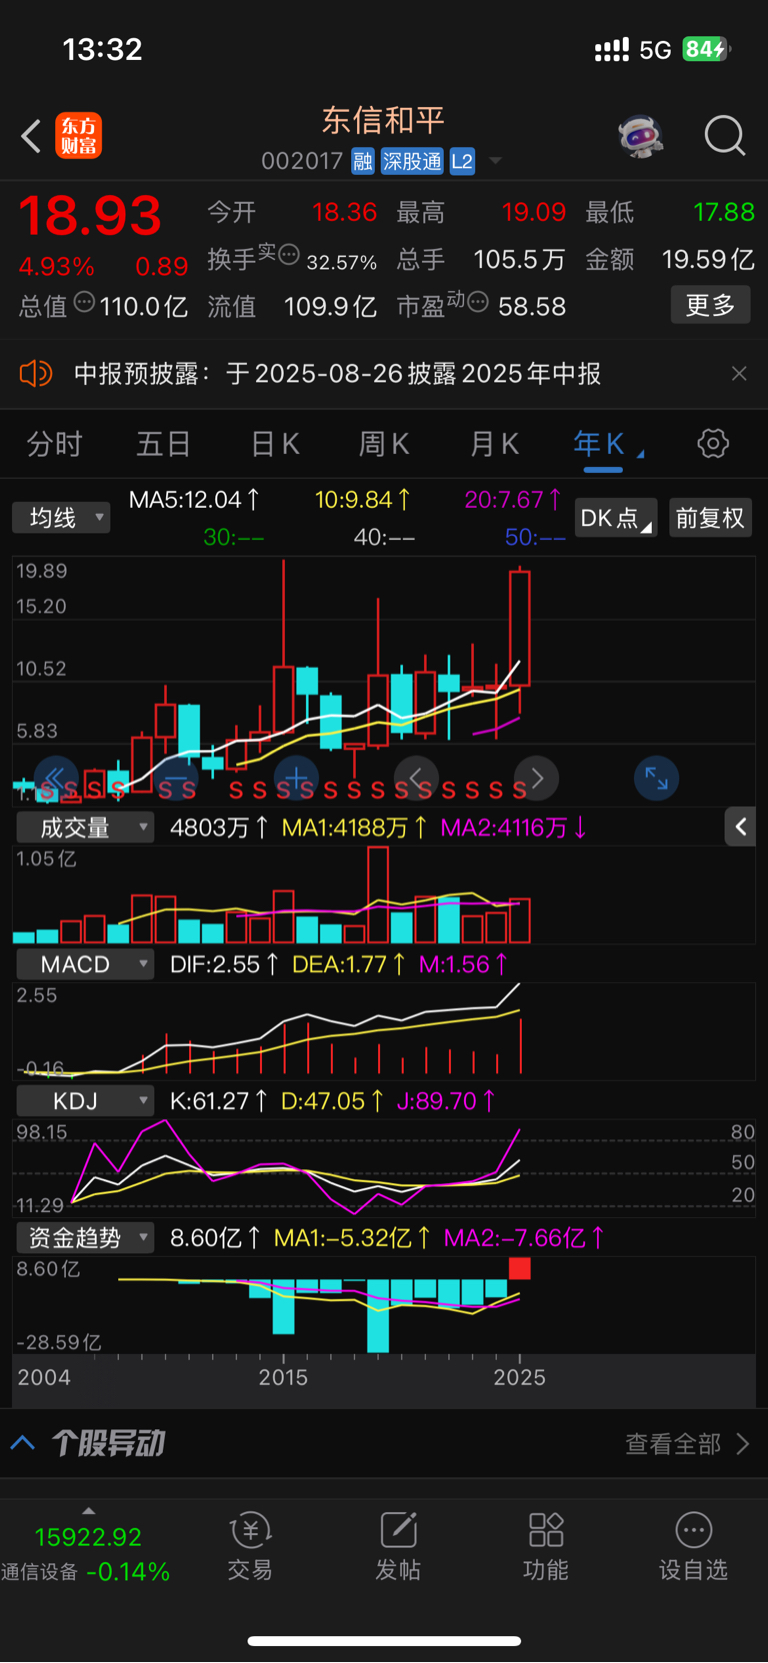Screen dimensions: 768x1663
Task: Switch to the 月K tab
Action: [494, 444]
